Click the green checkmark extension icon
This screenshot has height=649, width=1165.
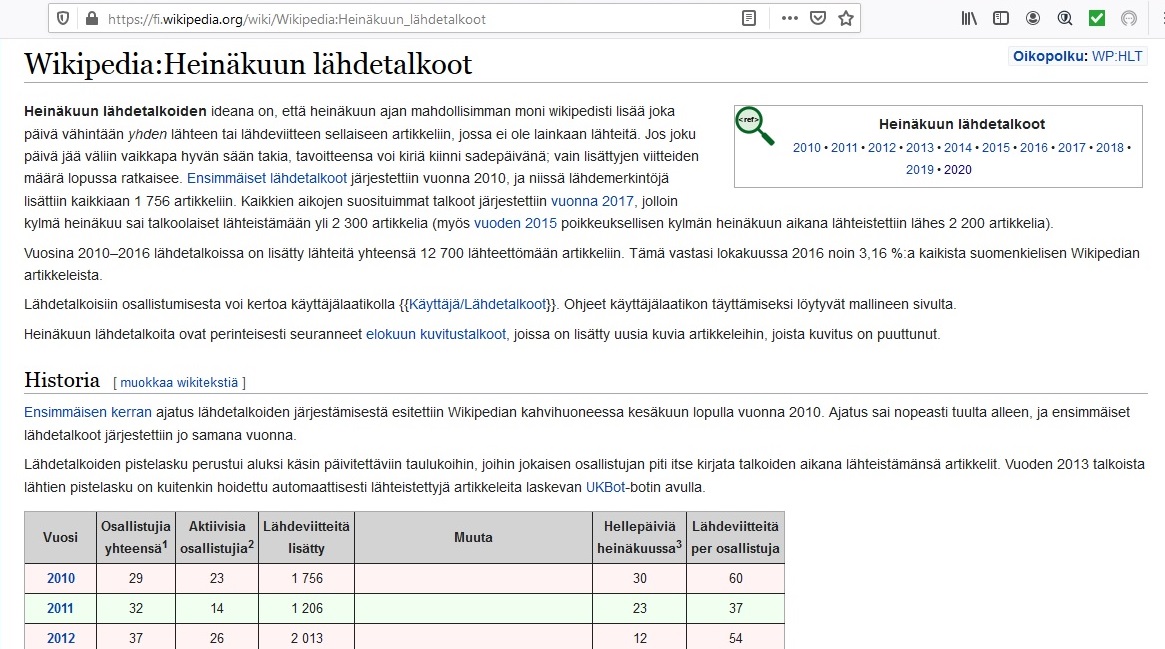point(1097,19)
